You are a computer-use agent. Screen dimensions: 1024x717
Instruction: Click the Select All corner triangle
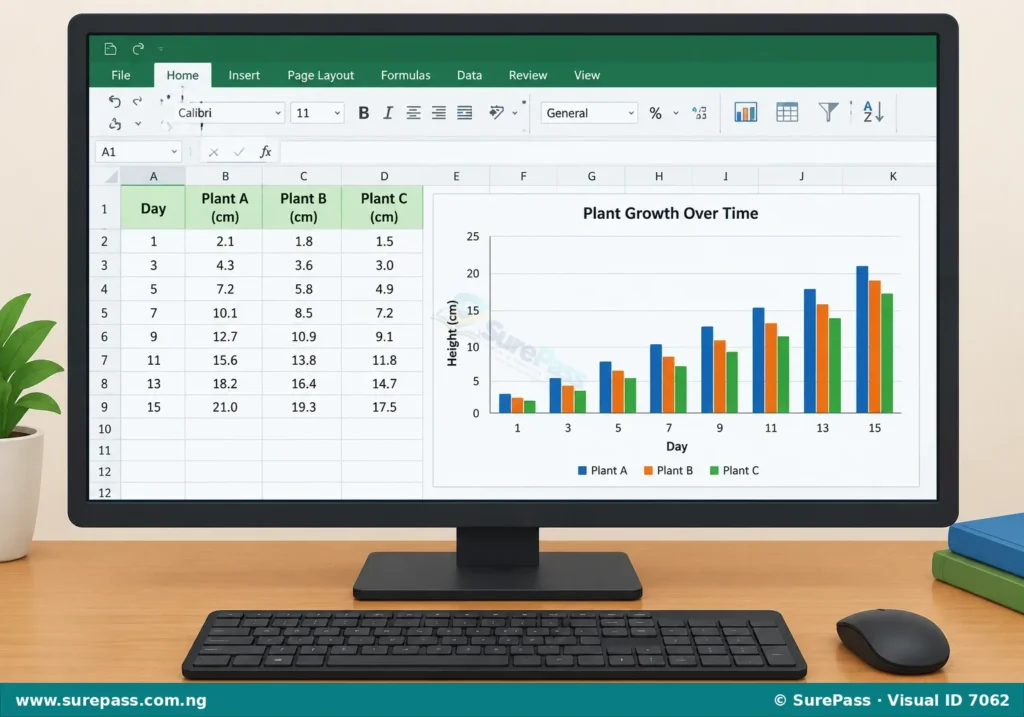click(112, 177)
